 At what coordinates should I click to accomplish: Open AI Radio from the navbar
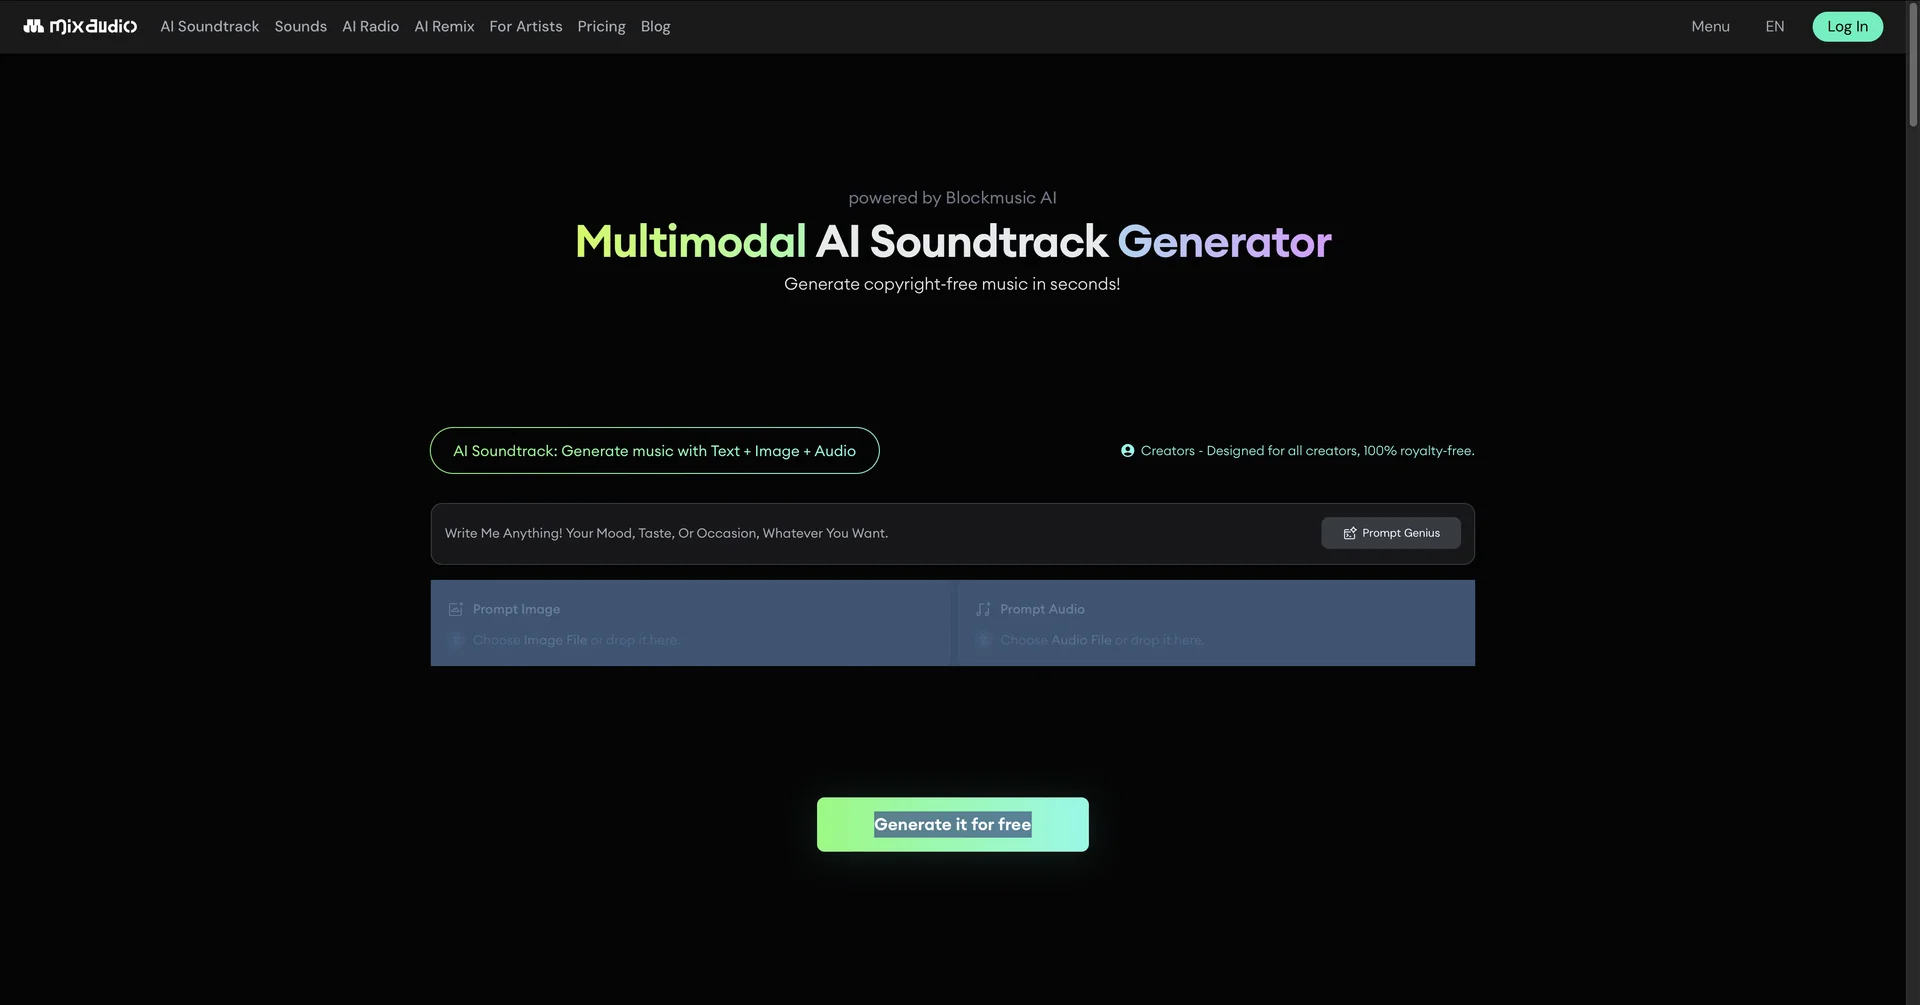tap(371, 26)
